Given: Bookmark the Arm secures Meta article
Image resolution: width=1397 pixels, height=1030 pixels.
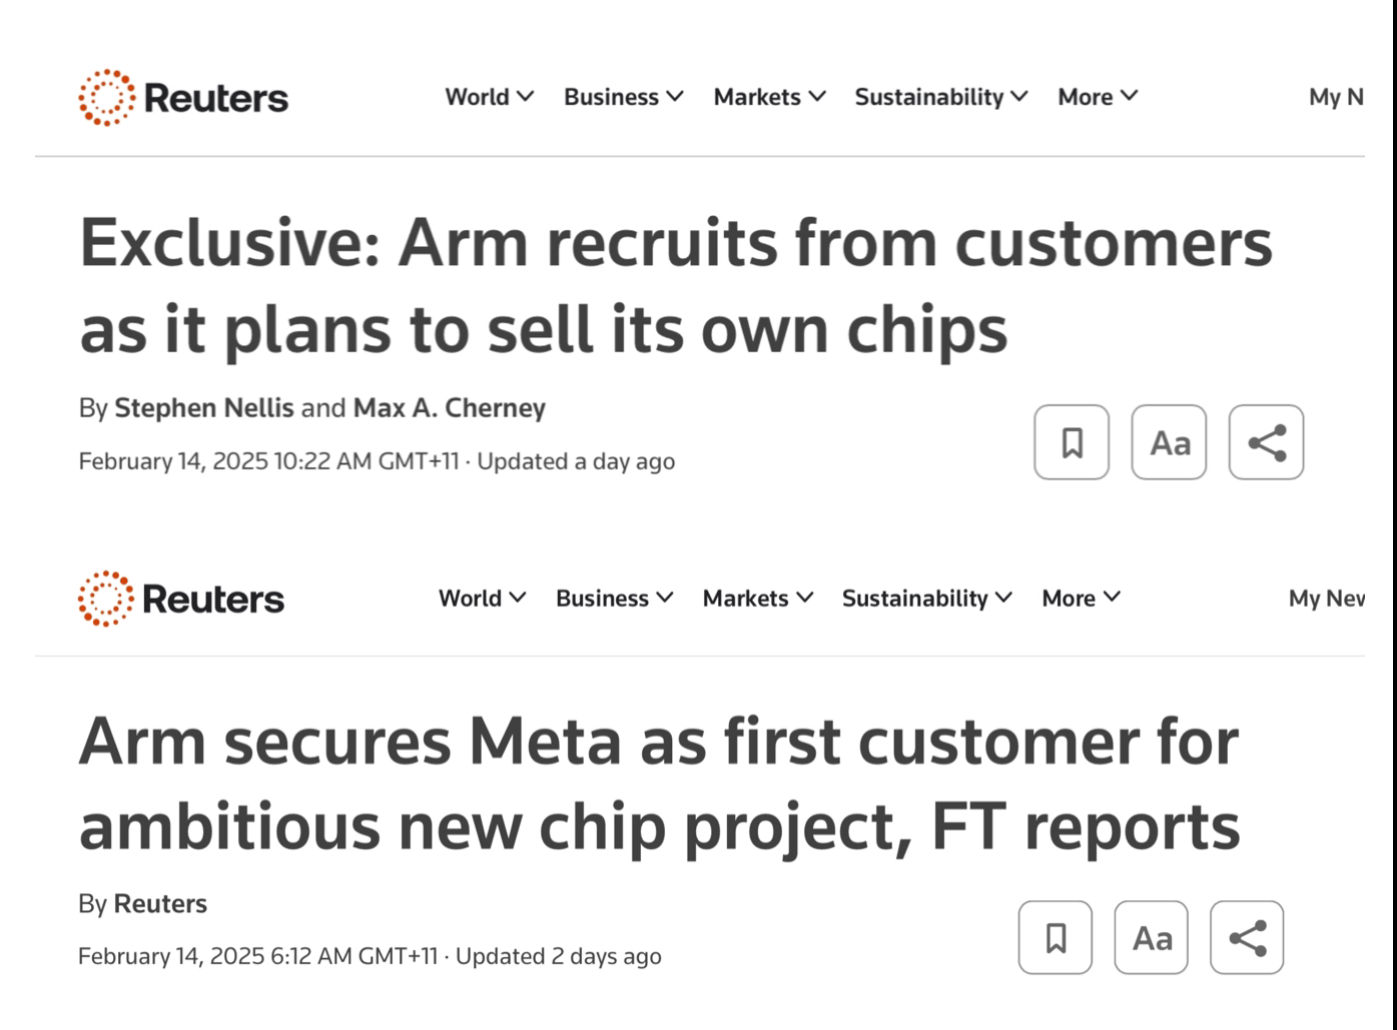Looking at the screenshot, I should pyautogui.click(x=1055, y=938).
